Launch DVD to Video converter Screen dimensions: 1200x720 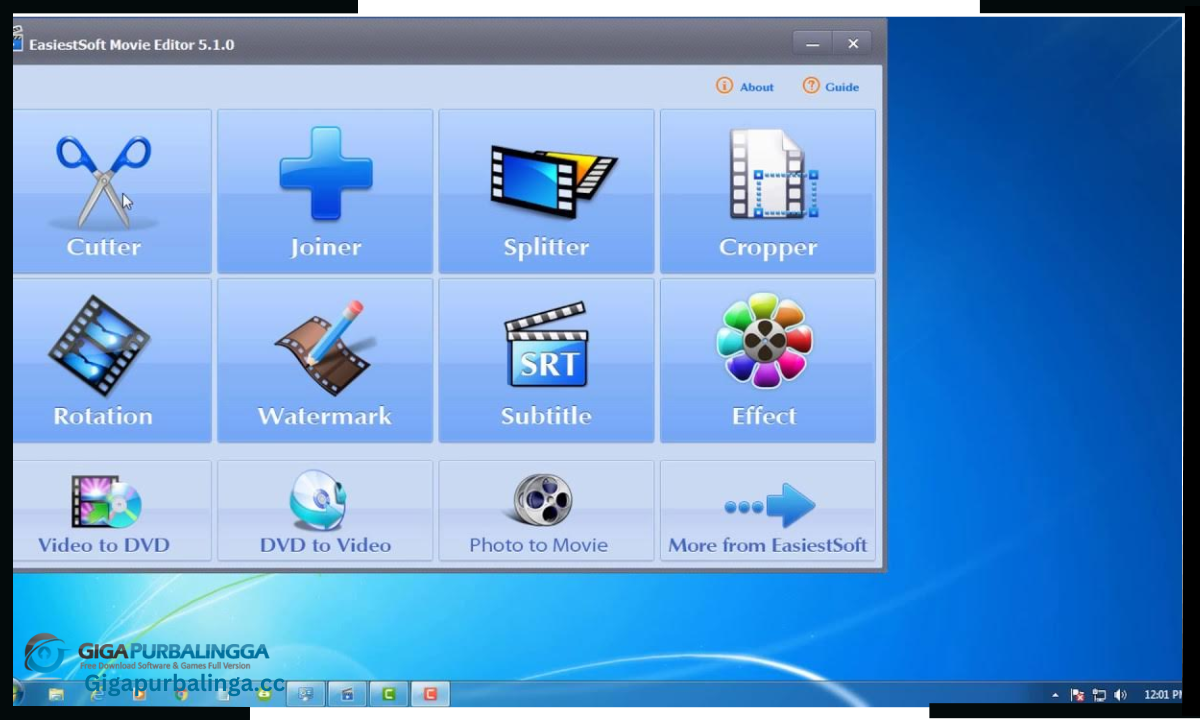point(325,510)
